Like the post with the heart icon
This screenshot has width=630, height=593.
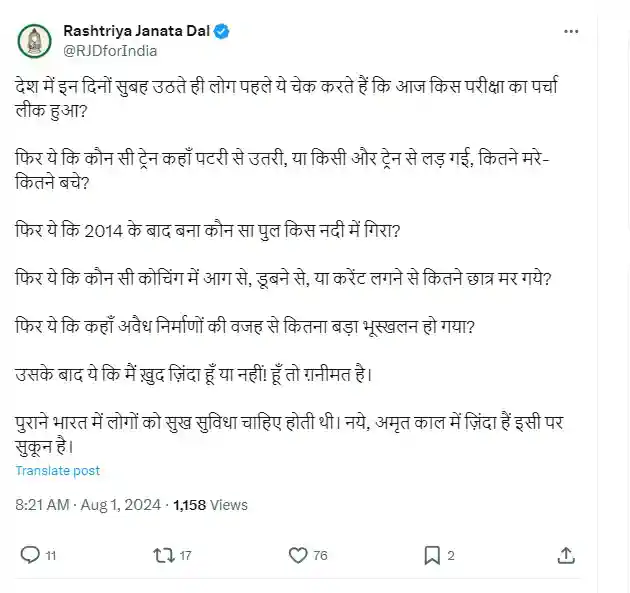coord(296,554)
